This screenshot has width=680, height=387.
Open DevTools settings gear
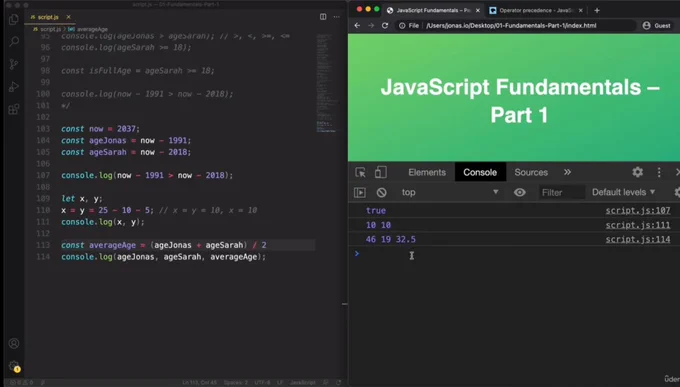(x=638, y=172)
